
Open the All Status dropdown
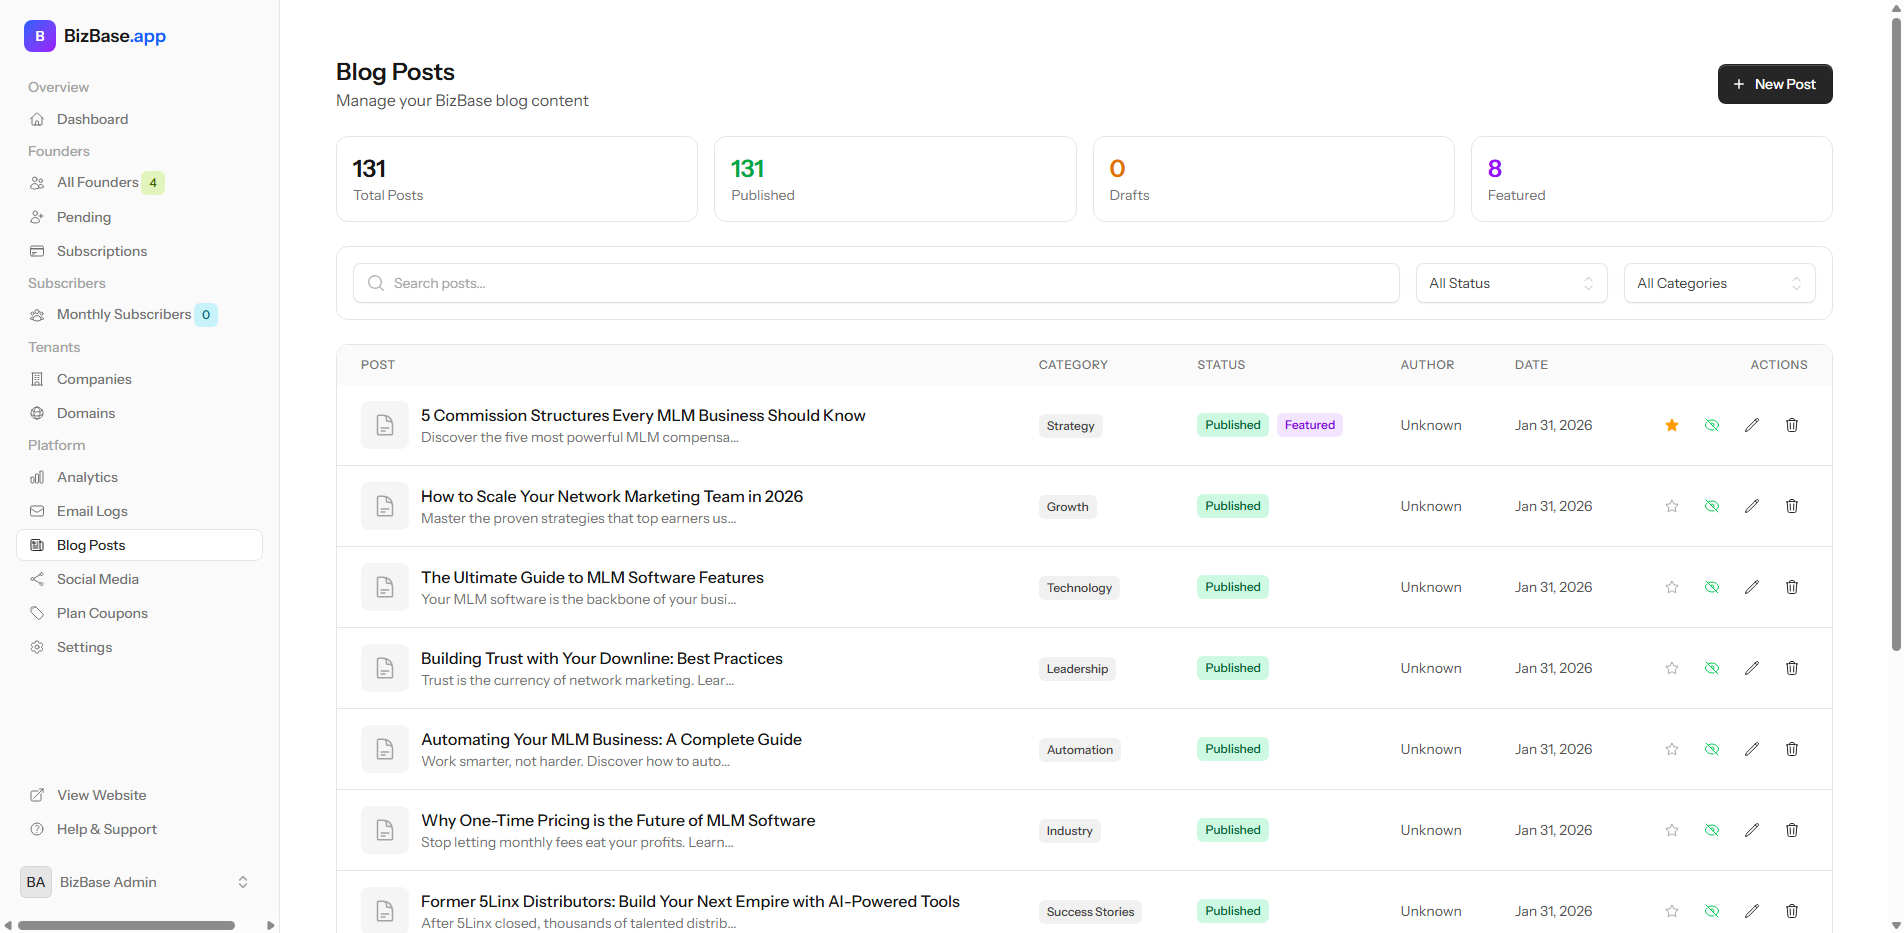[1511, 283]
